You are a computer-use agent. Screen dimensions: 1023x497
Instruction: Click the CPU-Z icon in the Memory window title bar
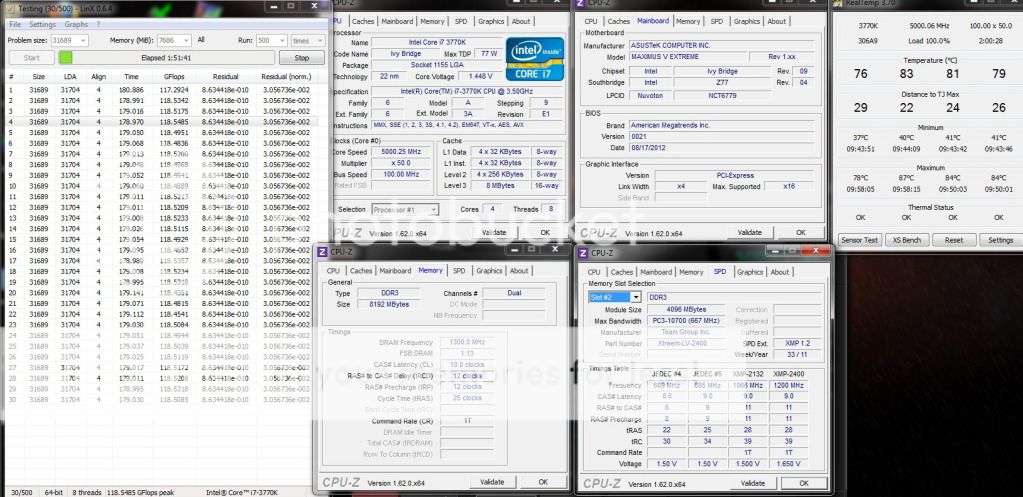(322, 252)
